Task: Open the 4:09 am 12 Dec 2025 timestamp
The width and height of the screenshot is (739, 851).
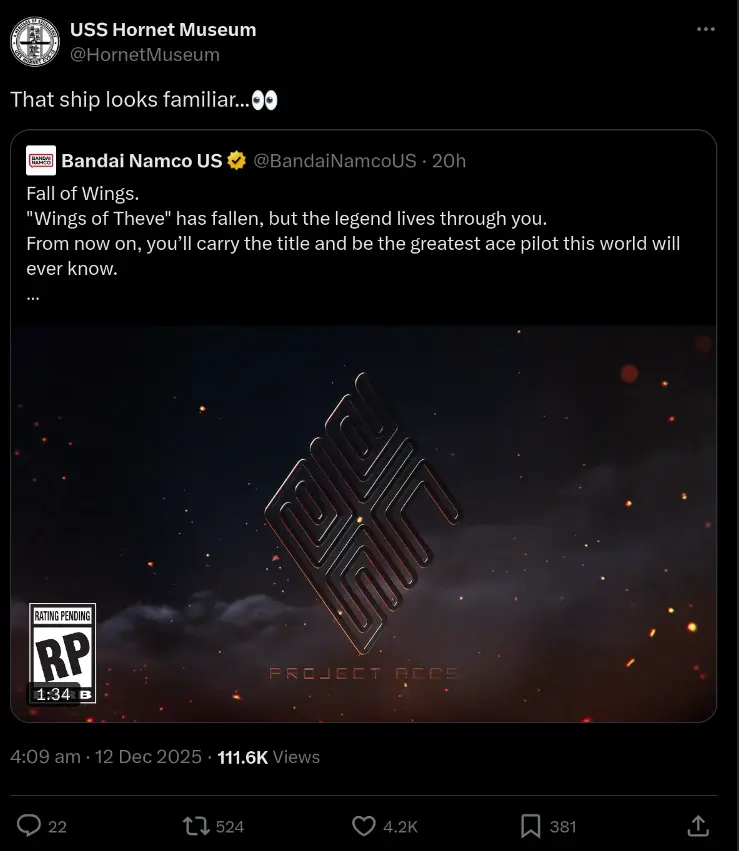Action: coord(106,757)
